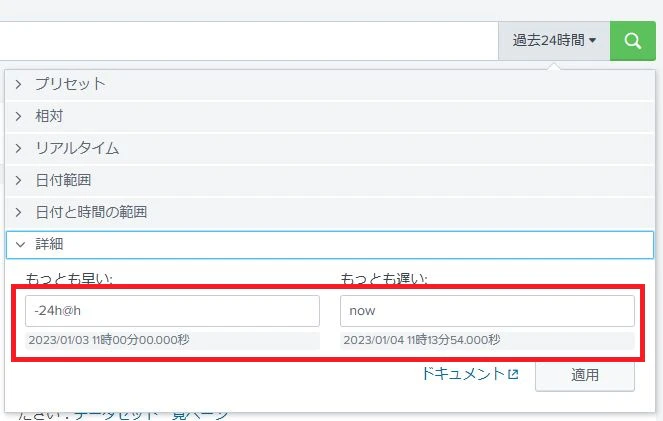Click the earliest time field containing -24h@h
This screenshot has width=663, height=421.
pyautogui.click(x=172, y=311)
